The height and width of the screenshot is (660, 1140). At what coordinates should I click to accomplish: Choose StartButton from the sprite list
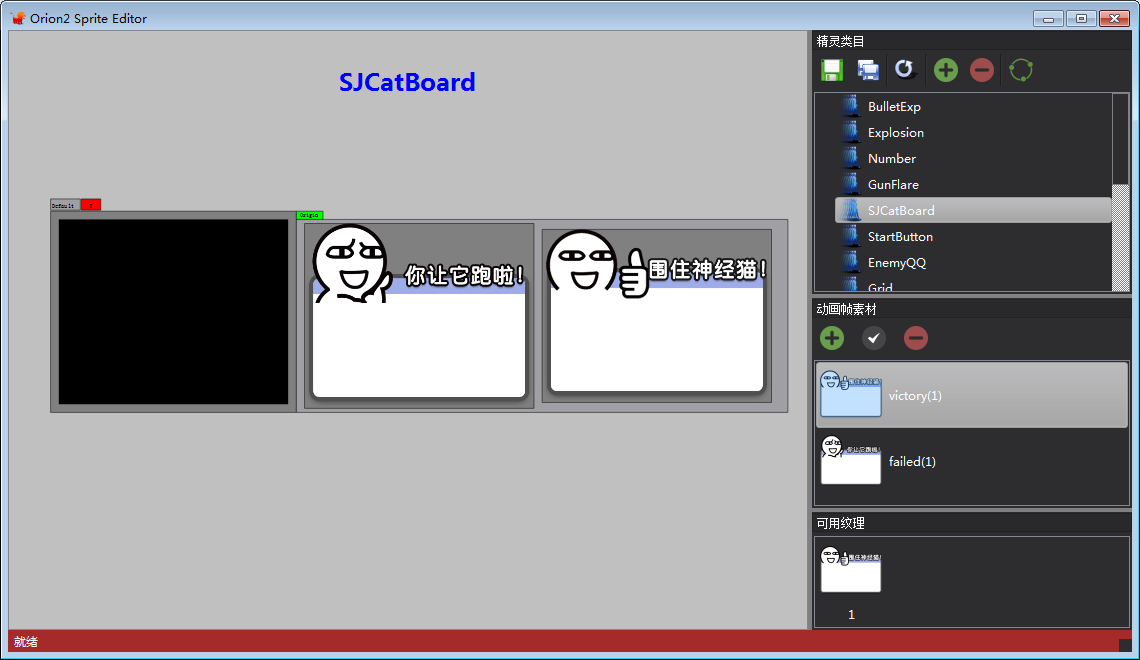pyautogui.click(x=900, y=237)
